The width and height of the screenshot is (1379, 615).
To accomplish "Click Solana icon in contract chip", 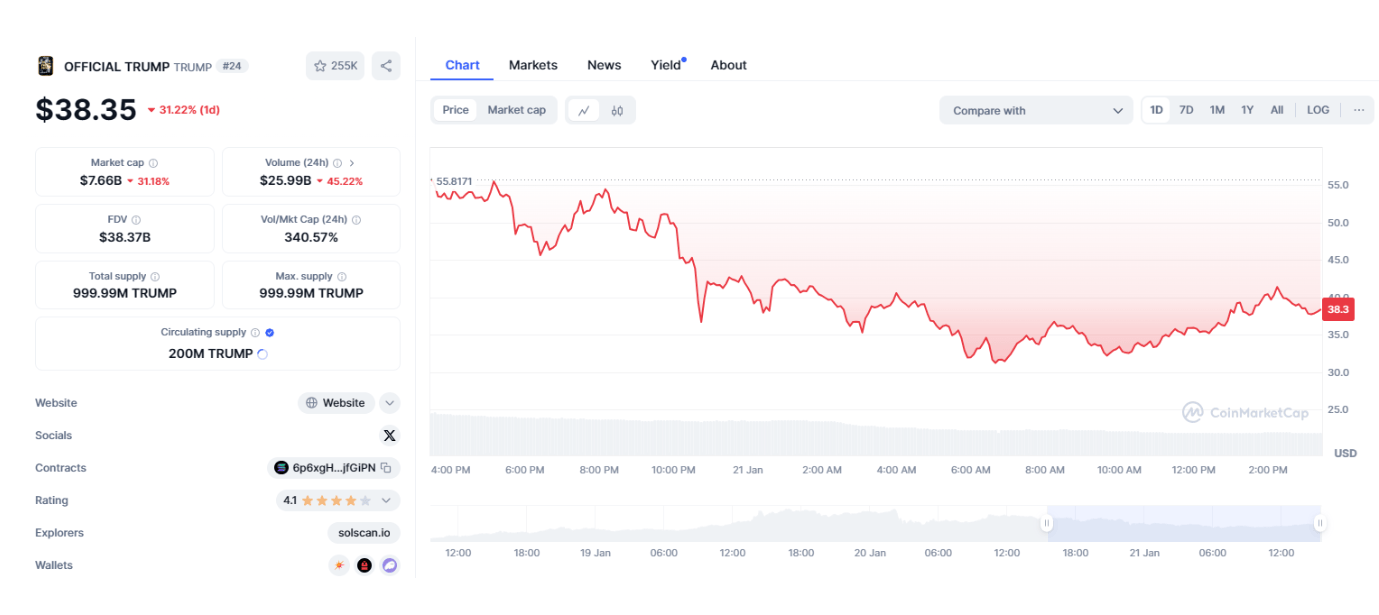I will 281,468.
